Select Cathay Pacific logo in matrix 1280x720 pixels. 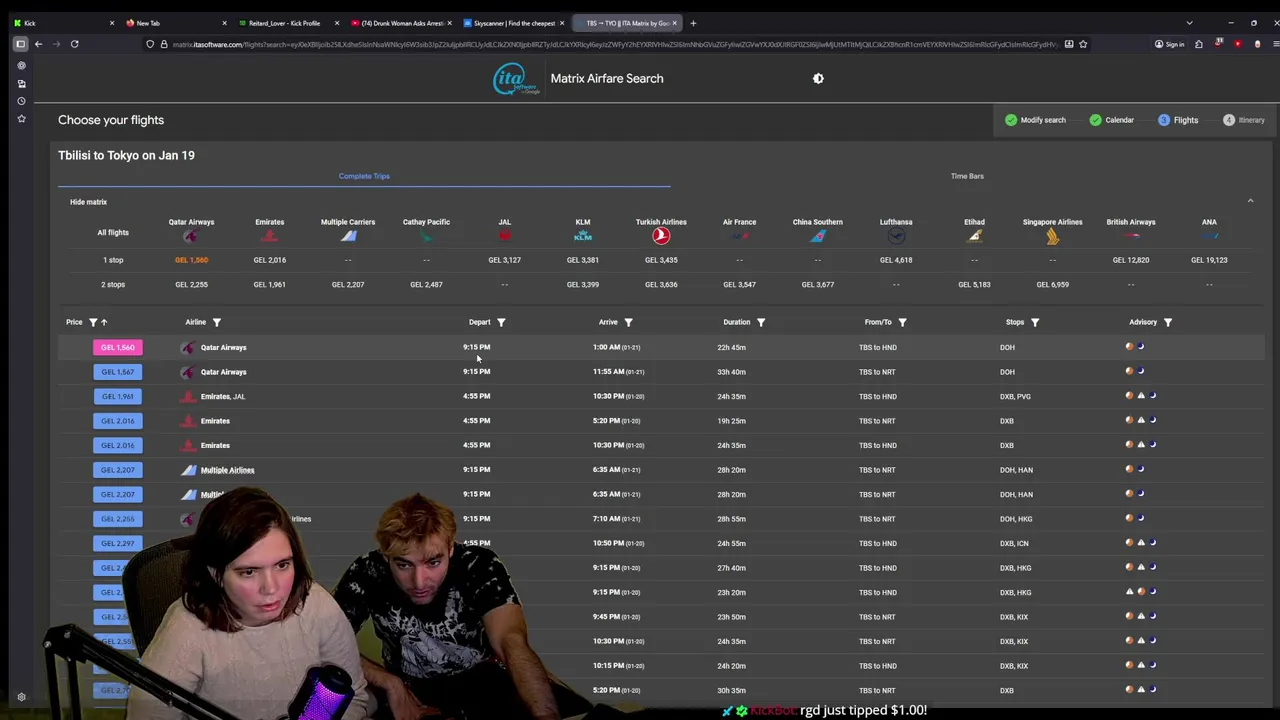click(426, 236)
